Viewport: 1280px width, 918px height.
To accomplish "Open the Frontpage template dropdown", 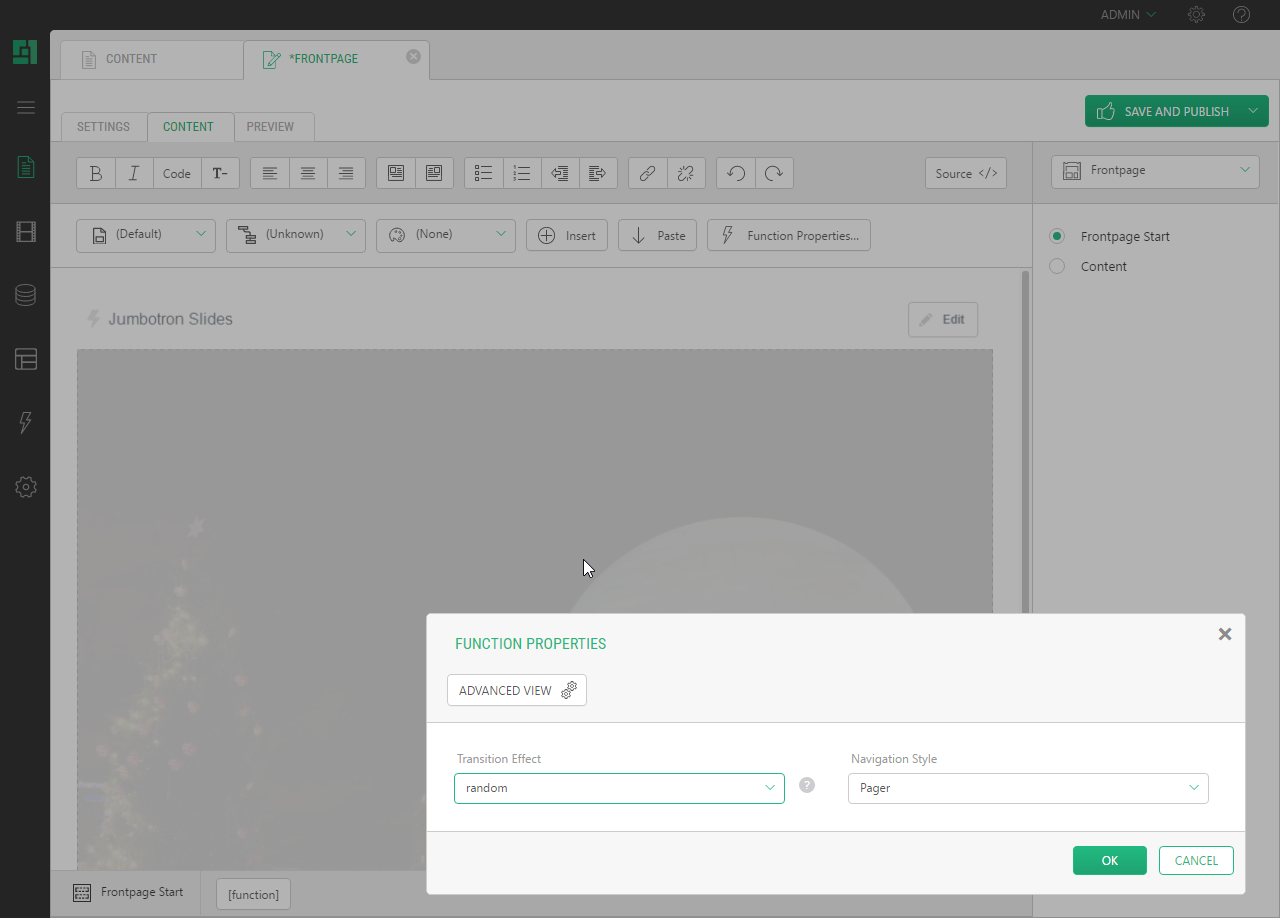I will 1155,171.
